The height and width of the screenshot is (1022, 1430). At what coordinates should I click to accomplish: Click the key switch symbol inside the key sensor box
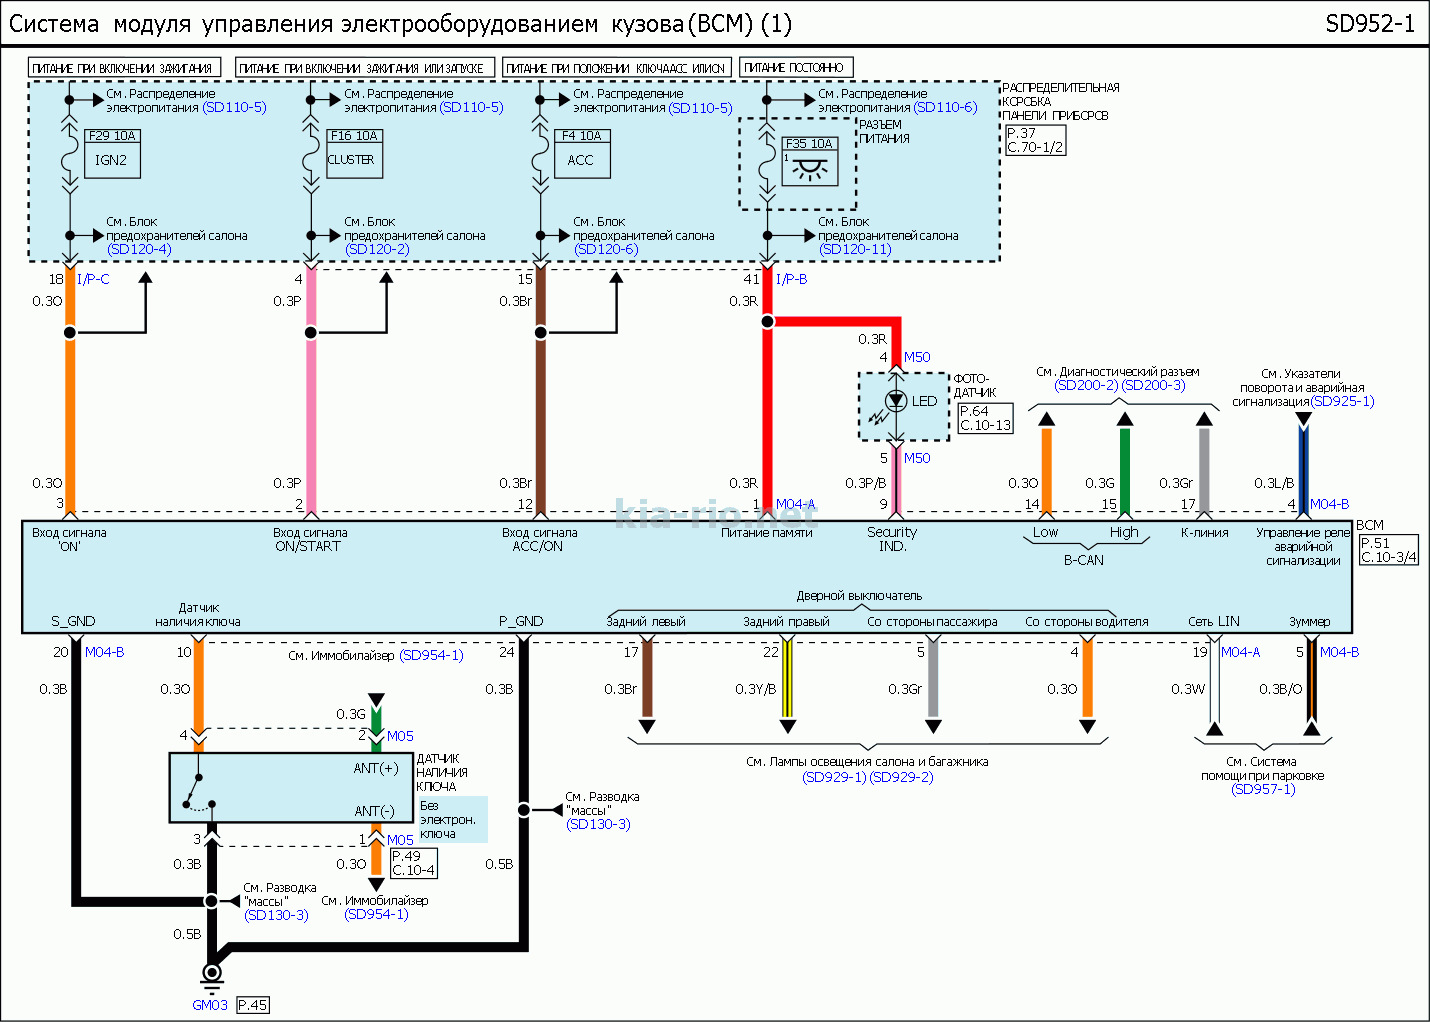coord(199,790)
